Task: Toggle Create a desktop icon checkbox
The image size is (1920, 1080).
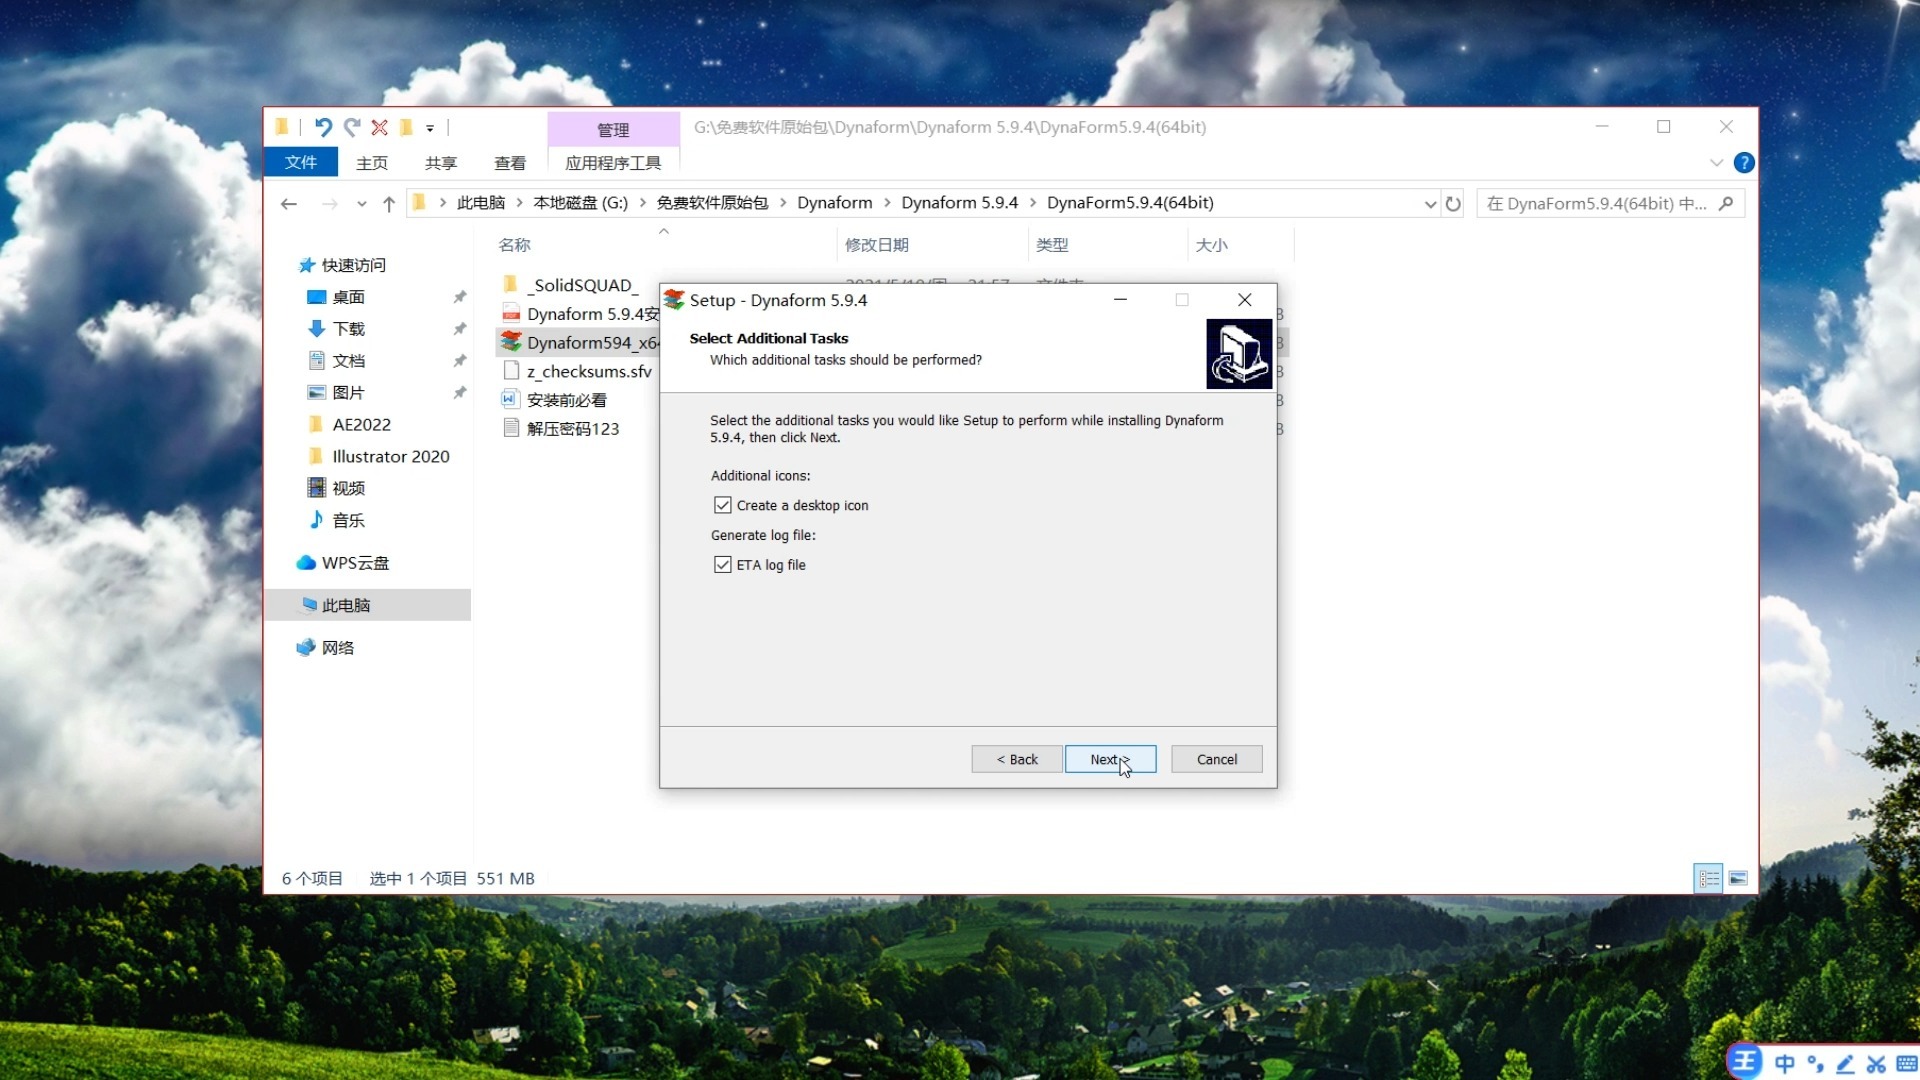Action: pos(722,506)
